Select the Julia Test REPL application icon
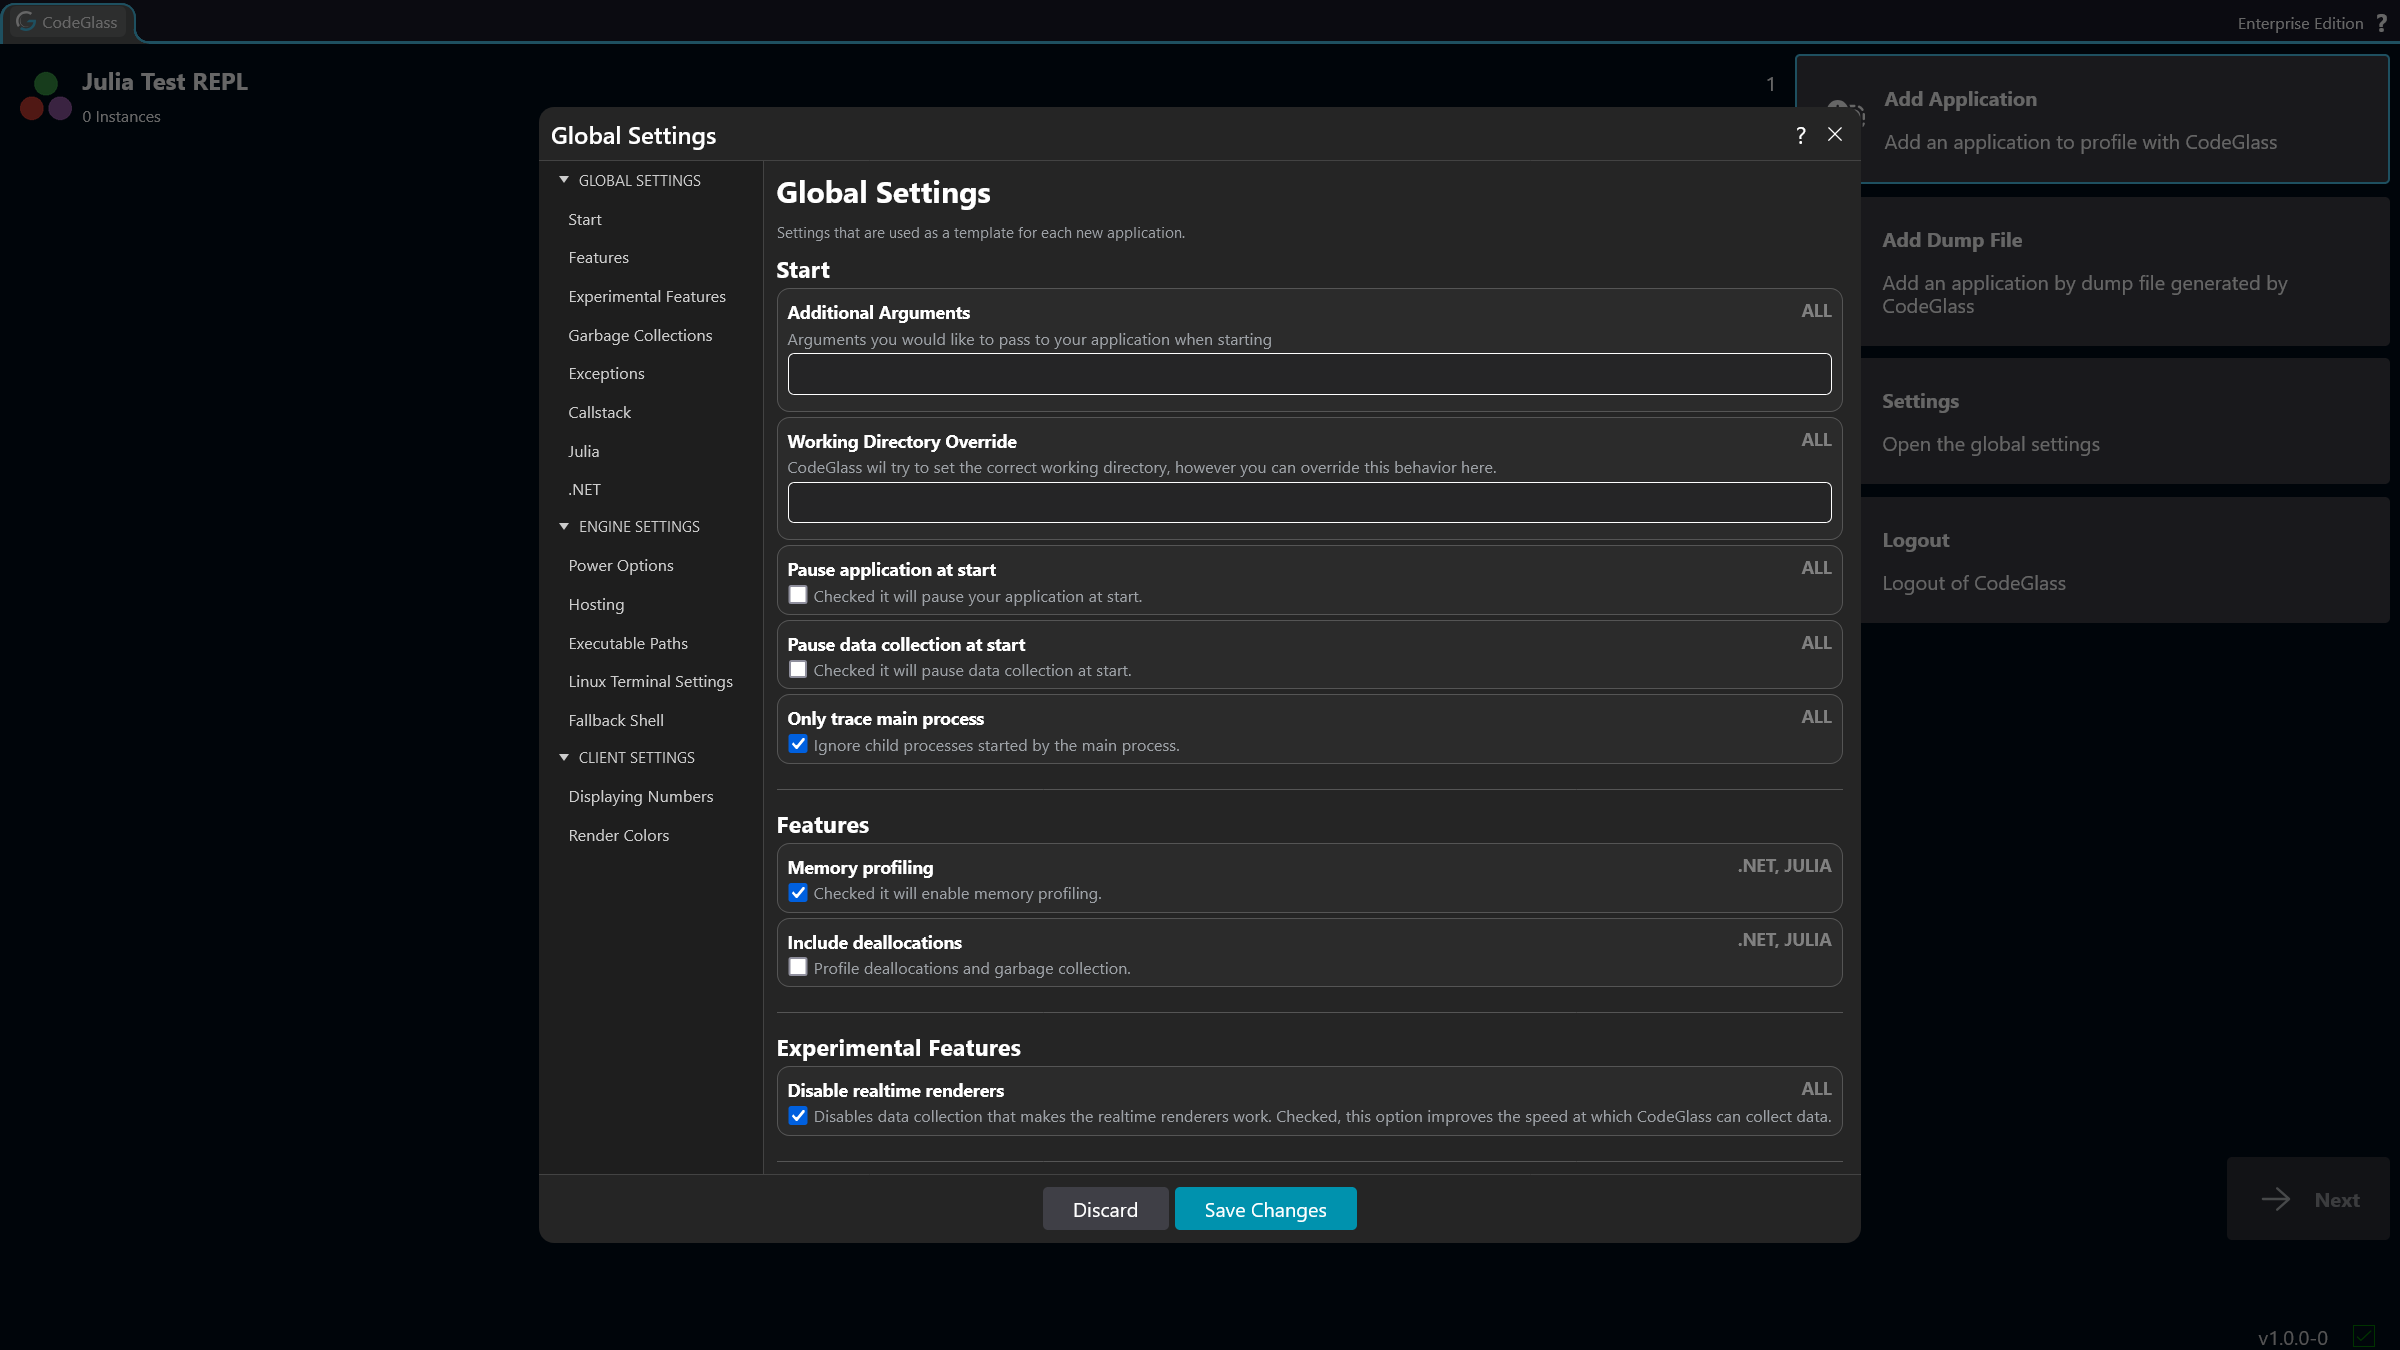Image resolution: width=2400 pixels, height=1350 pixels. [45, 97]
